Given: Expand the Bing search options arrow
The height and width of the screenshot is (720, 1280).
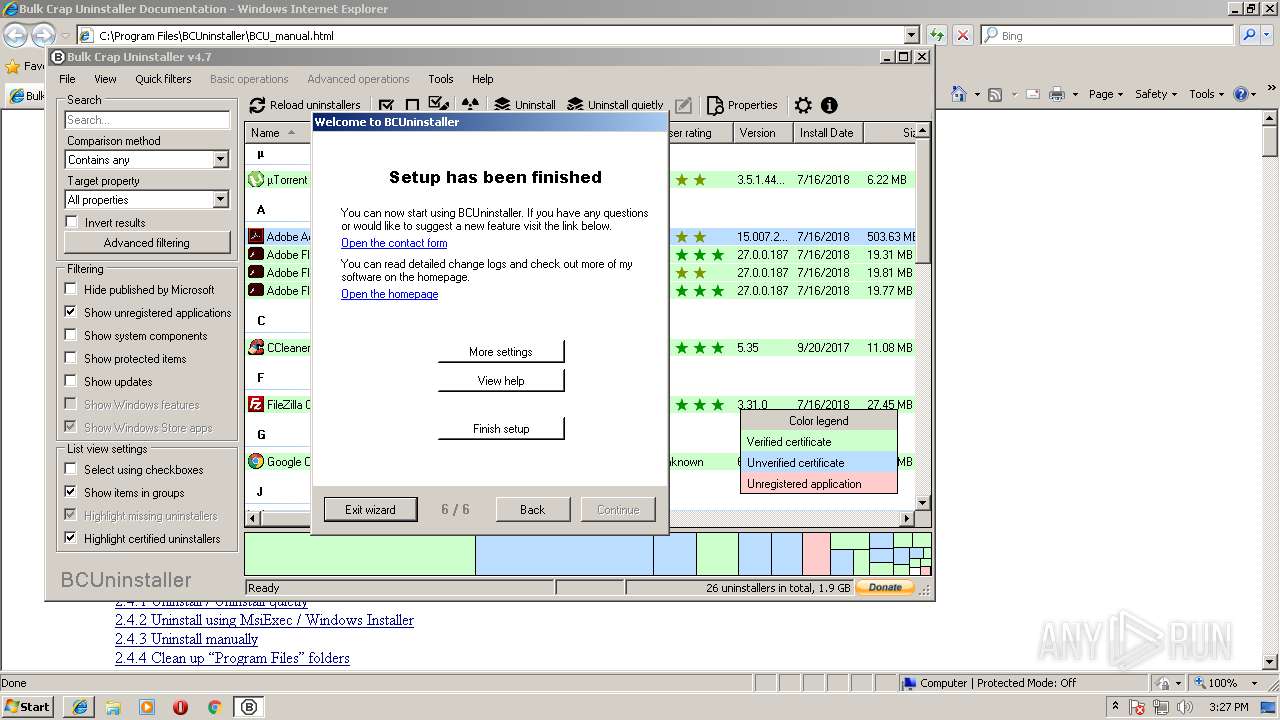Looking at the screenshot, I should pos(1267,35).
